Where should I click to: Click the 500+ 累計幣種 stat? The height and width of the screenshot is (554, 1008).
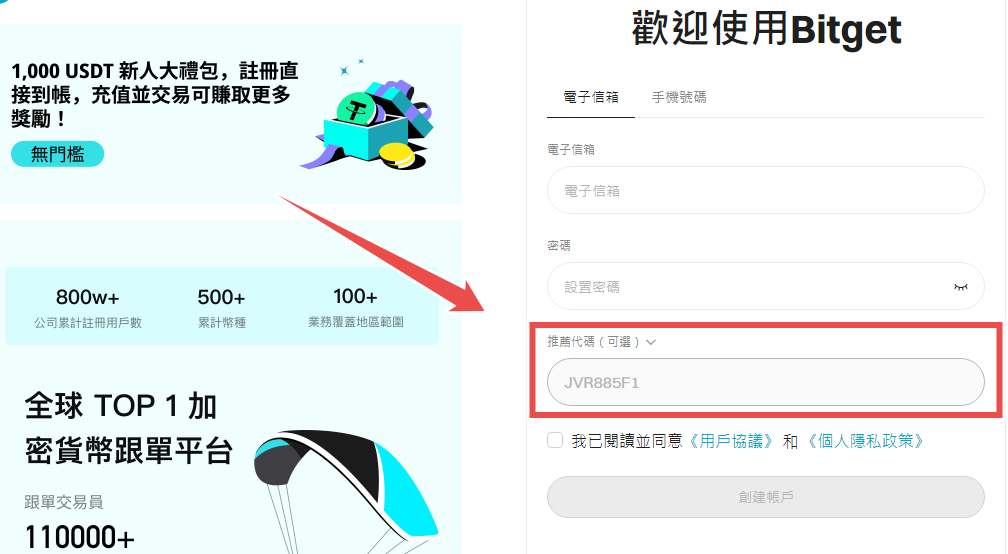(221, 308)
